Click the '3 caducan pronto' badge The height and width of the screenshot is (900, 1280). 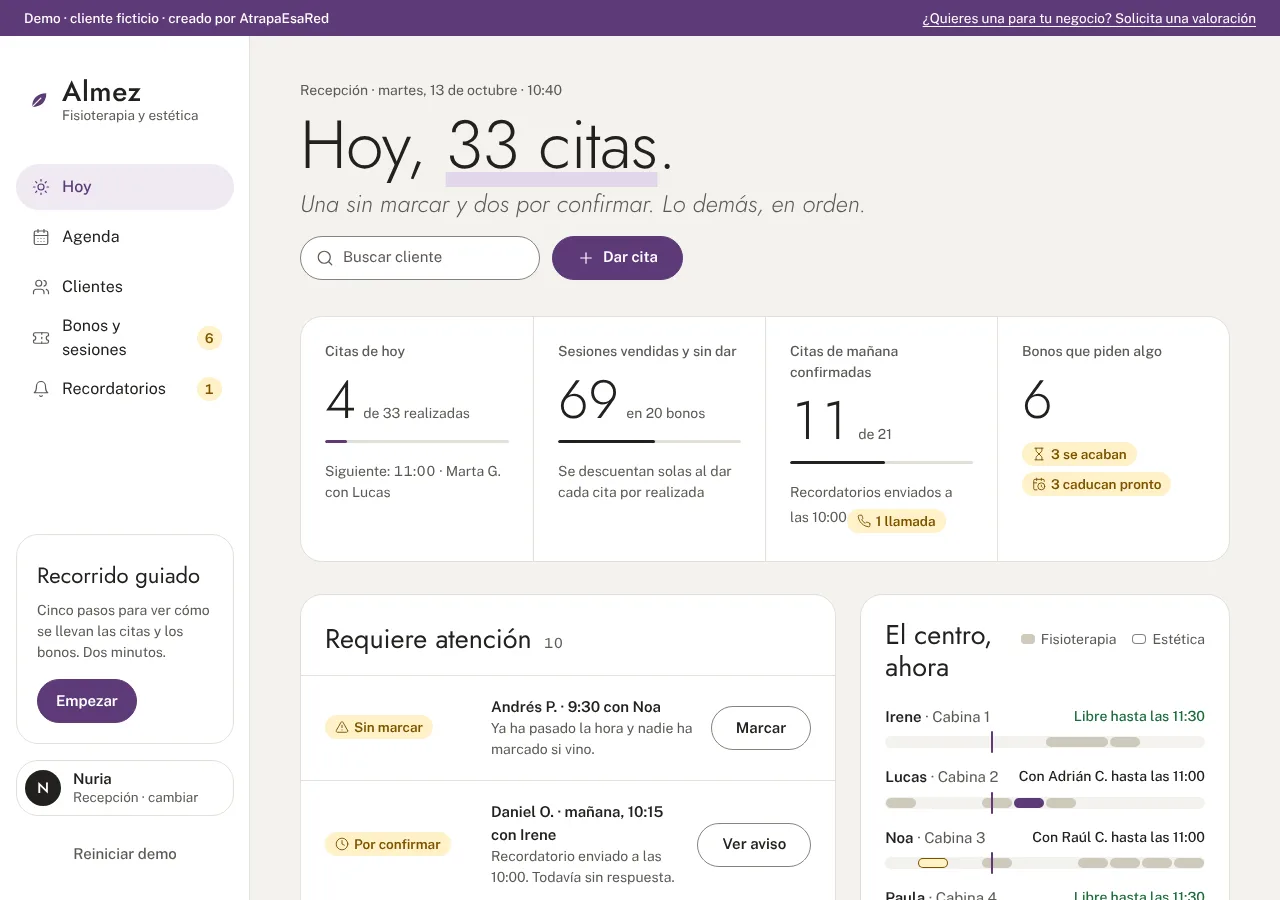click(1096, 484)
